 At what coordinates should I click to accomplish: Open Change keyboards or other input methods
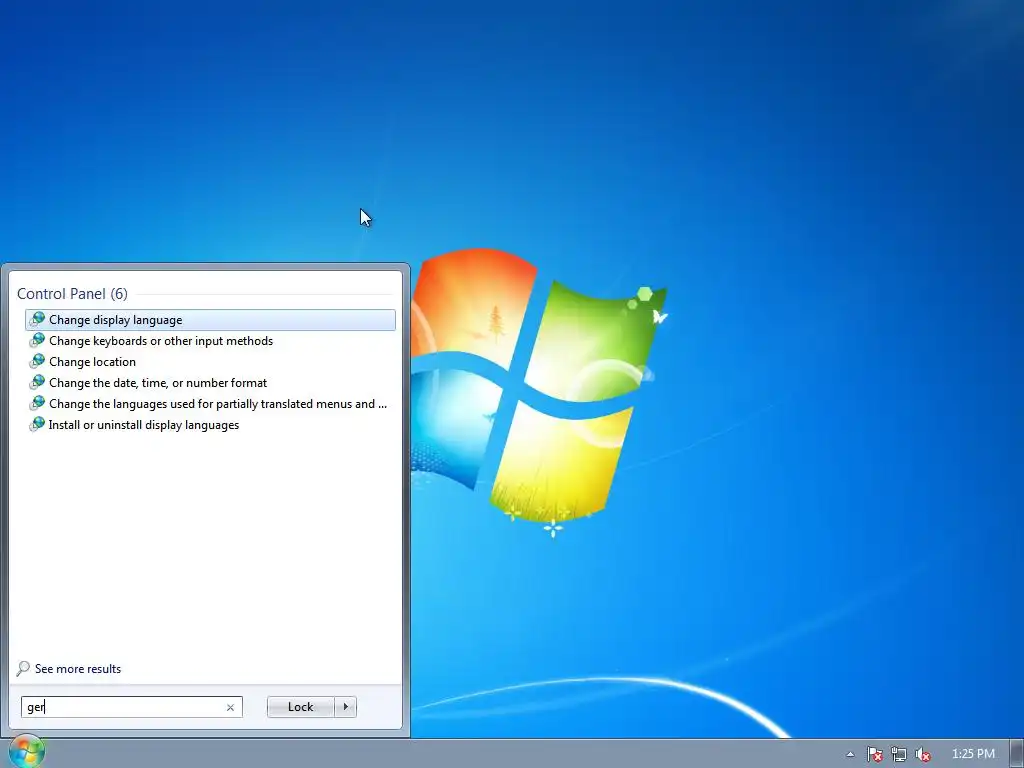point(210,341)
